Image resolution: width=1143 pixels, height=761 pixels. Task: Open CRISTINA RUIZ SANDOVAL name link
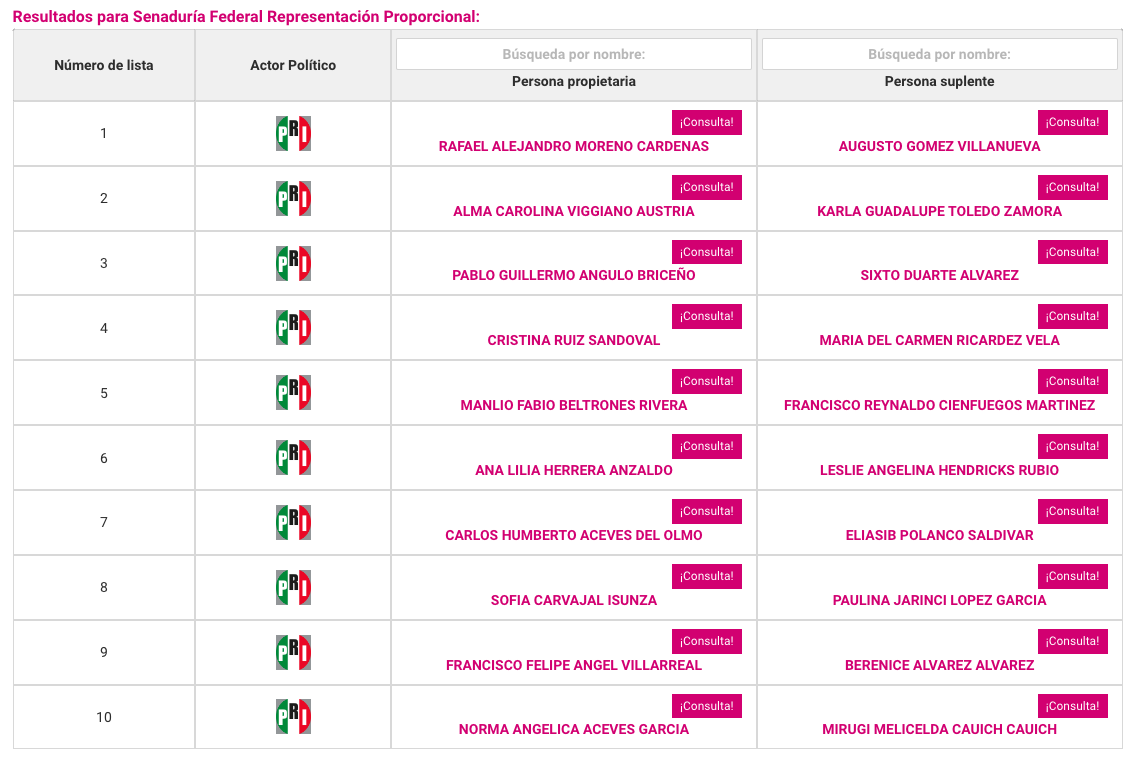click(x=574, y=340)
